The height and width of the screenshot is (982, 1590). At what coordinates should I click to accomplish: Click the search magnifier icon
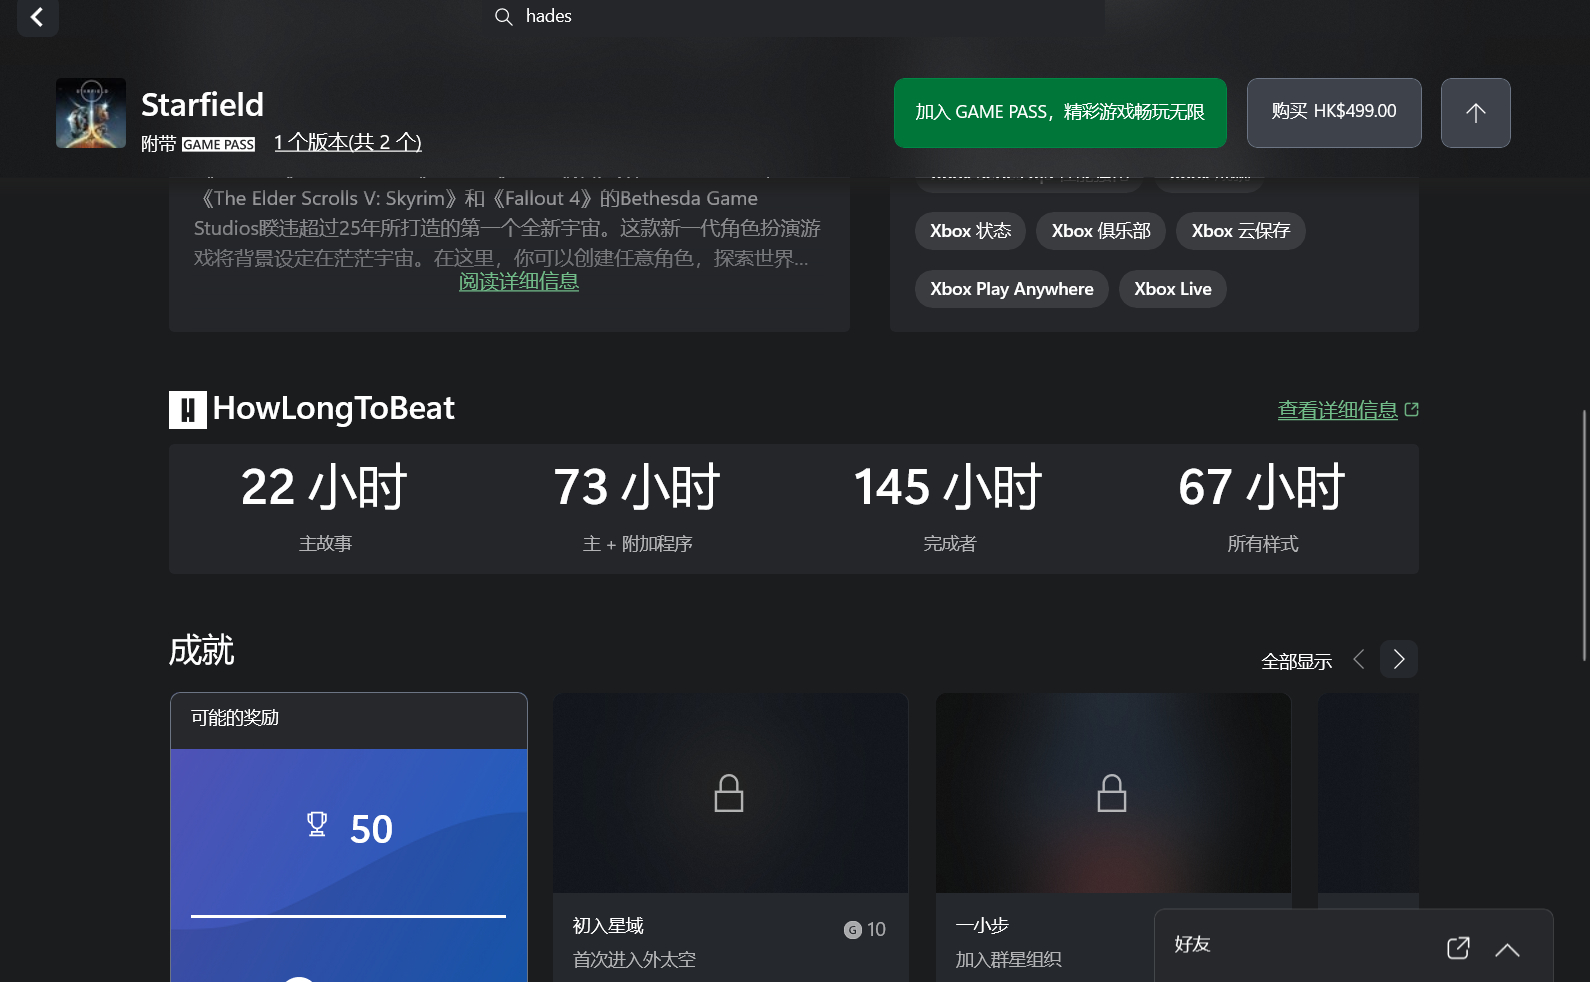point(504,17)
